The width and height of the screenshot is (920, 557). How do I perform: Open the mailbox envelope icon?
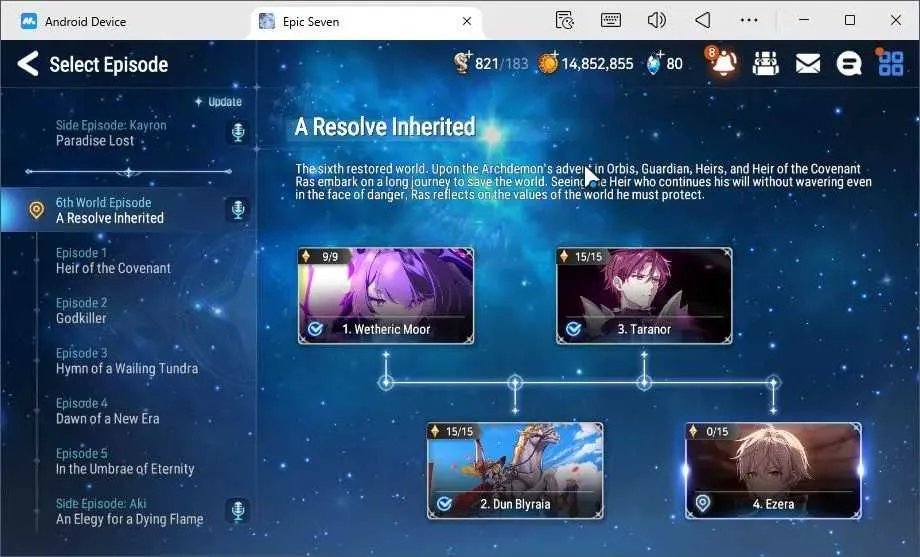click(807, 63)
